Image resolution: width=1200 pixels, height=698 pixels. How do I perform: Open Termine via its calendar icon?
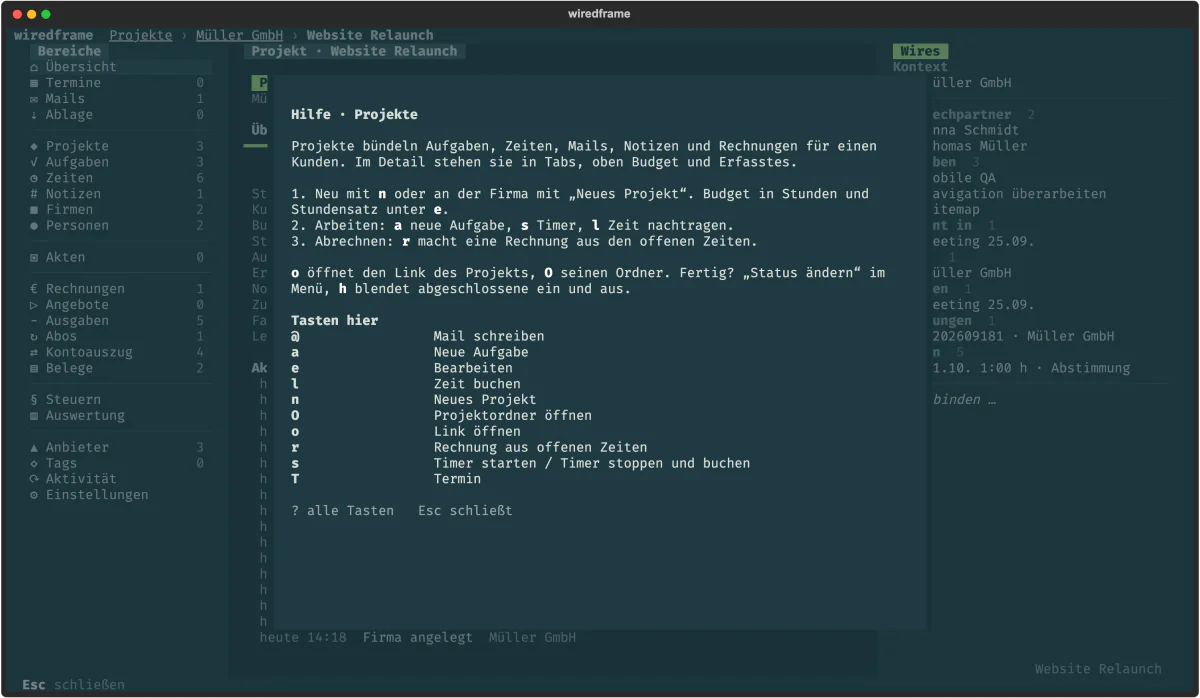tap(35, 83)
